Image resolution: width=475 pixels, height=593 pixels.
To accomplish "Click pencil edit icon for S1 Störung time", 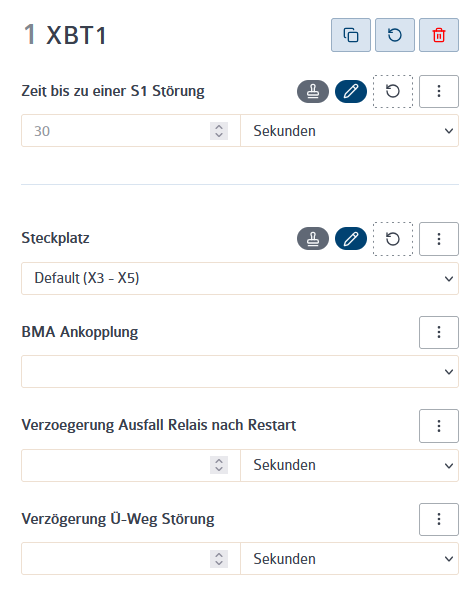I will (351, 92).
